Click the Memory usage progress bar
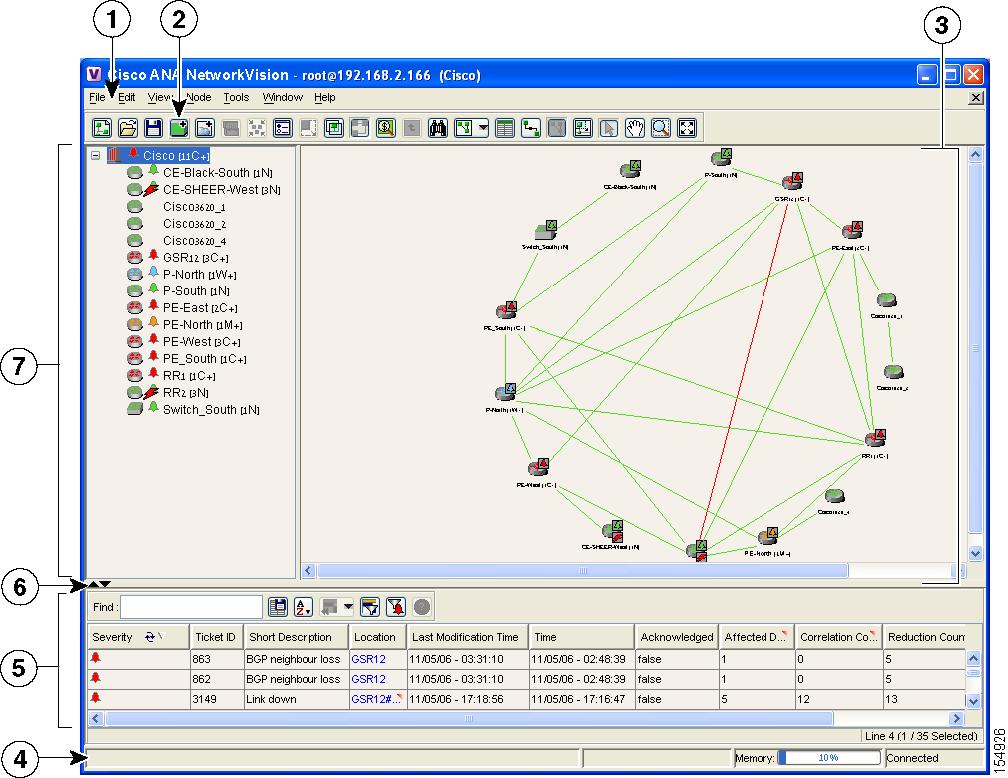This screenshot has height=778, width=1008. pos(828,757)
